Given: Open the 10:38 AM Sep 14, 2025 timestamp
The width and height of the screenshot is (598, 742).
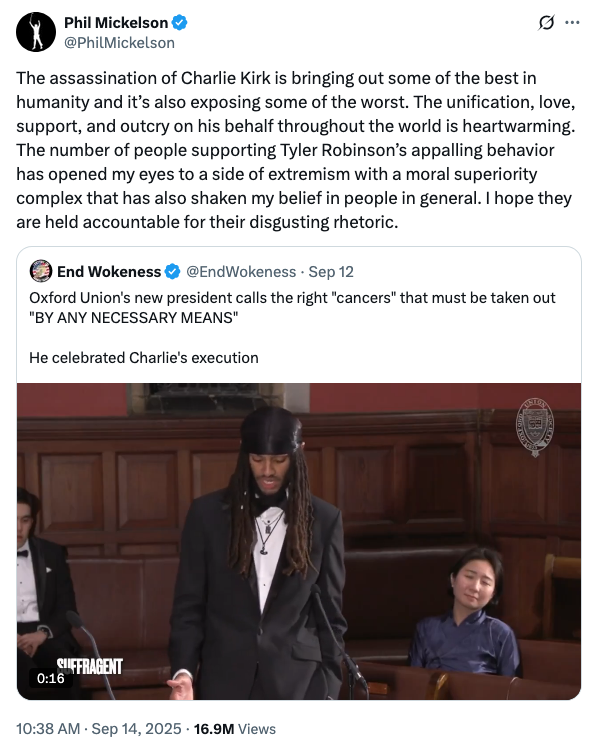Looking at the screenshot, I should coord(99,728).
